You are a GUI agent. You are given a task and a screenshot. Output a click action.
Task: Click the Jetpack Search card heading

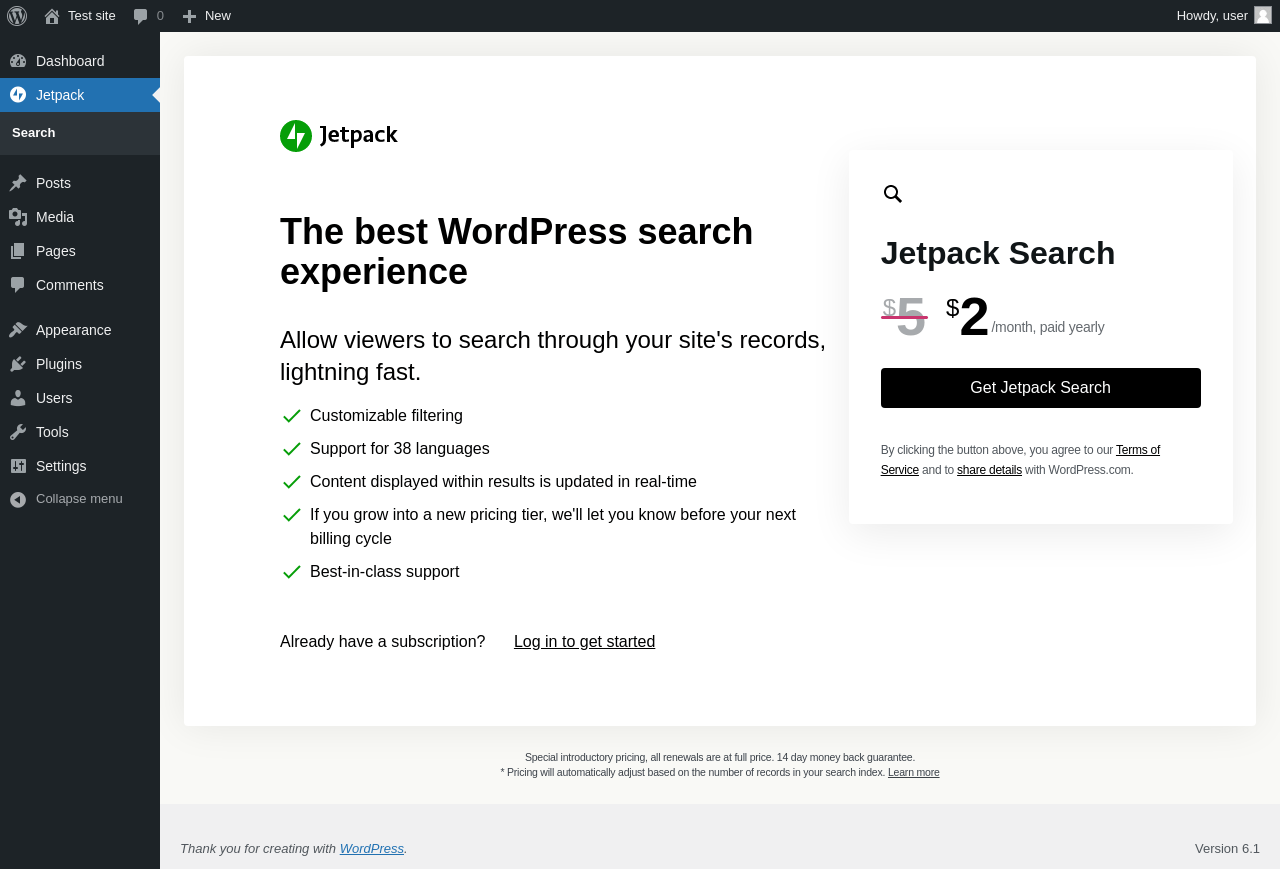(998, 254)
